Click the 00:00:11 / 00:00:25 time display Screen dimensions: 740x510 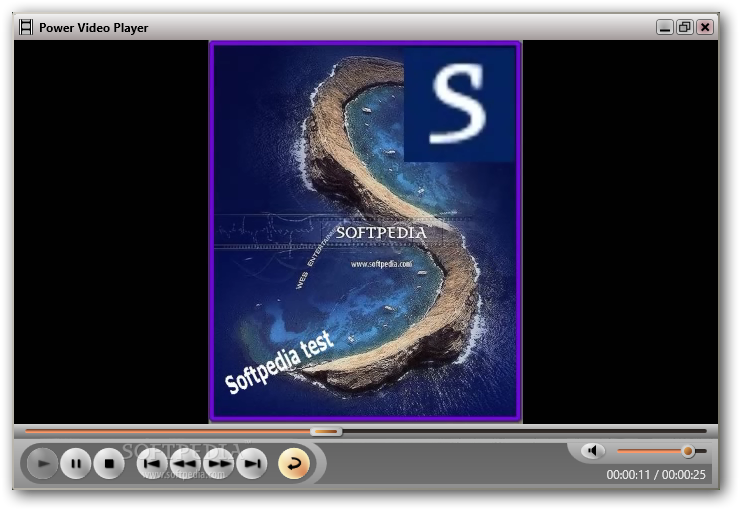pos(656,475)
